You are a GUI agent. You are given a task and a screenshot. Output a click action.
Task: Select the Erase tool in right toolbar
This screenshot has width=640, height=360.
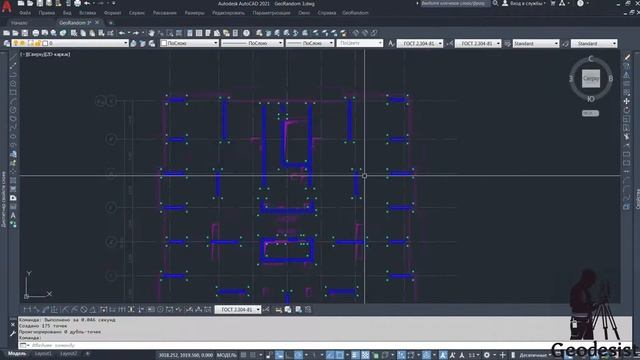tap(627, 58)
